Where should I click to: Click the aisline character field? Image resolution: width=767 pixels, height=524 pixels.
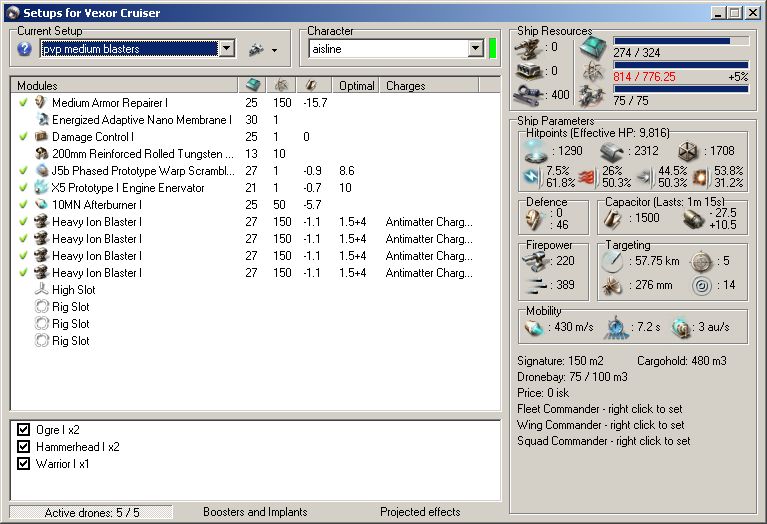pyautogui.click(x=389, y=48)
